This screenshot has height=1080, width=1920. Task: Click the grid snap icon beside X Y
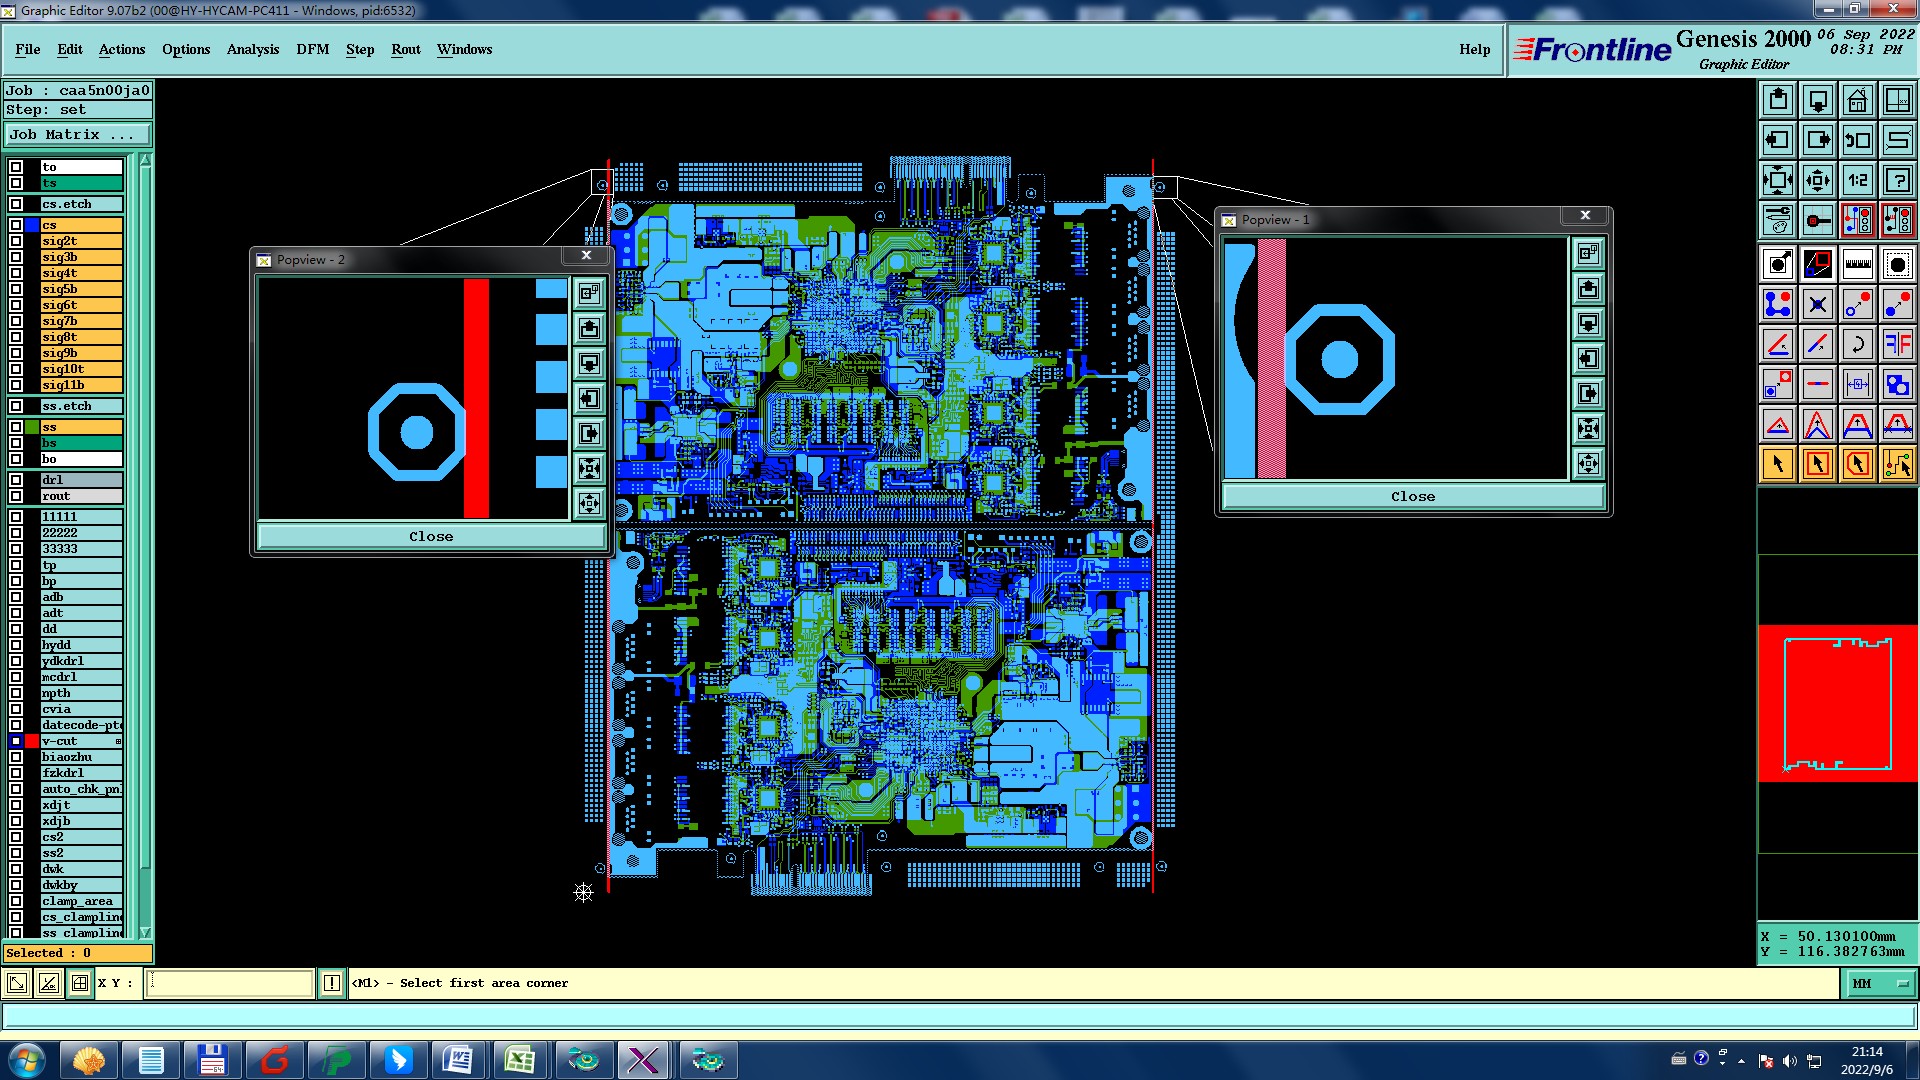pyautogui.click(x=80, y=983)
